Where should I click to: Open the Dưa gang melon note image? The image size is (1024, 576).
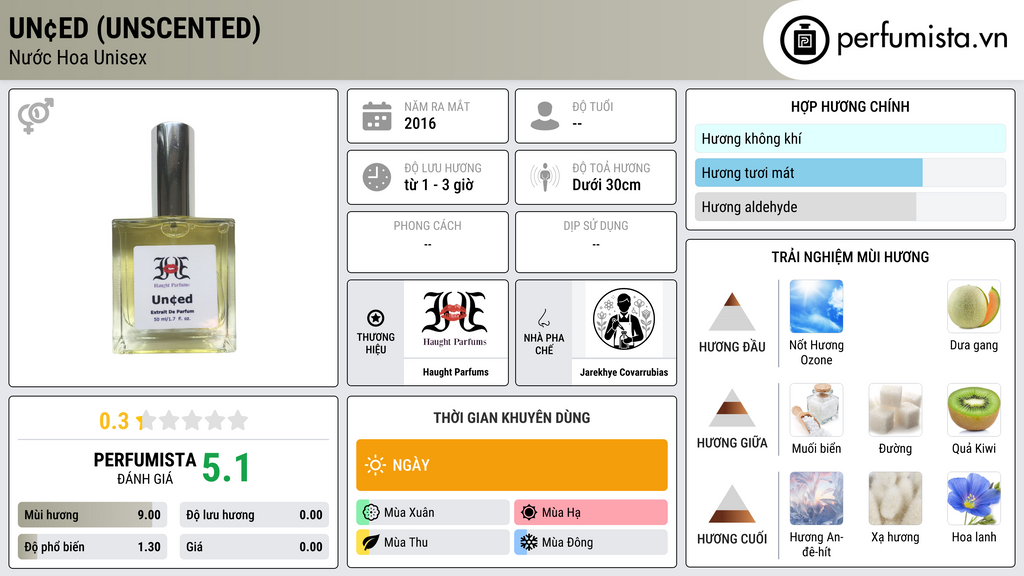[974, 306]
